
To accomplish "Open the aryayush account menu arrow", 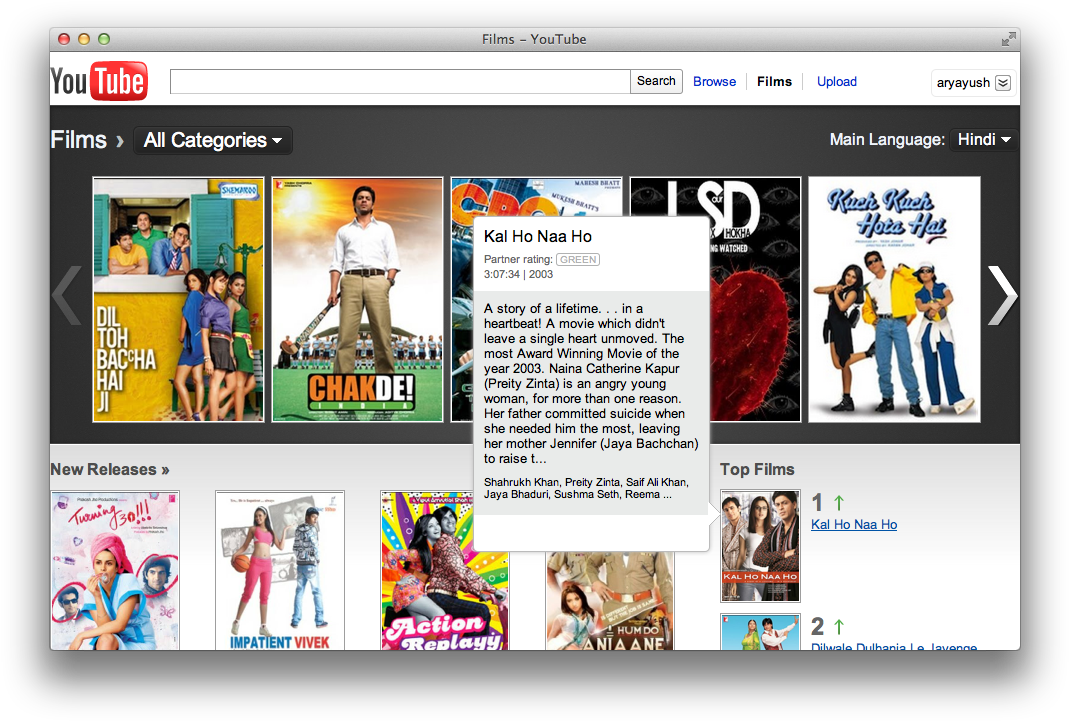I will pyautogui.click(x=1003, y=83).
